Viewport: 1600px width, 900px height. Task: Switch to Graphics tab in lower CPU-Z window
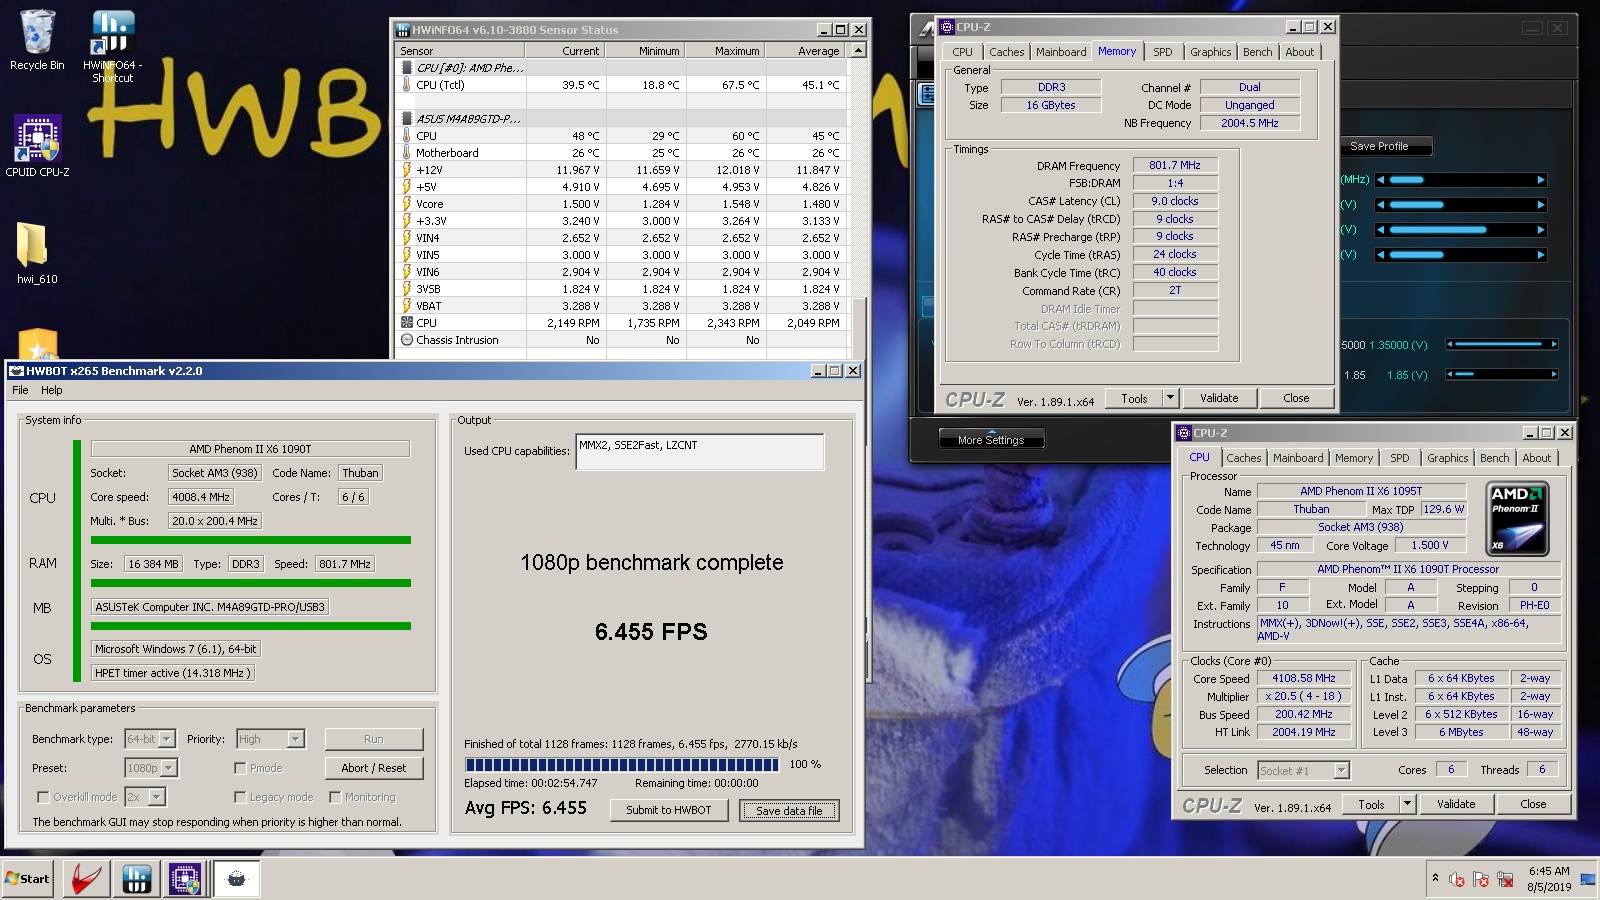(x=1447, y=458)
